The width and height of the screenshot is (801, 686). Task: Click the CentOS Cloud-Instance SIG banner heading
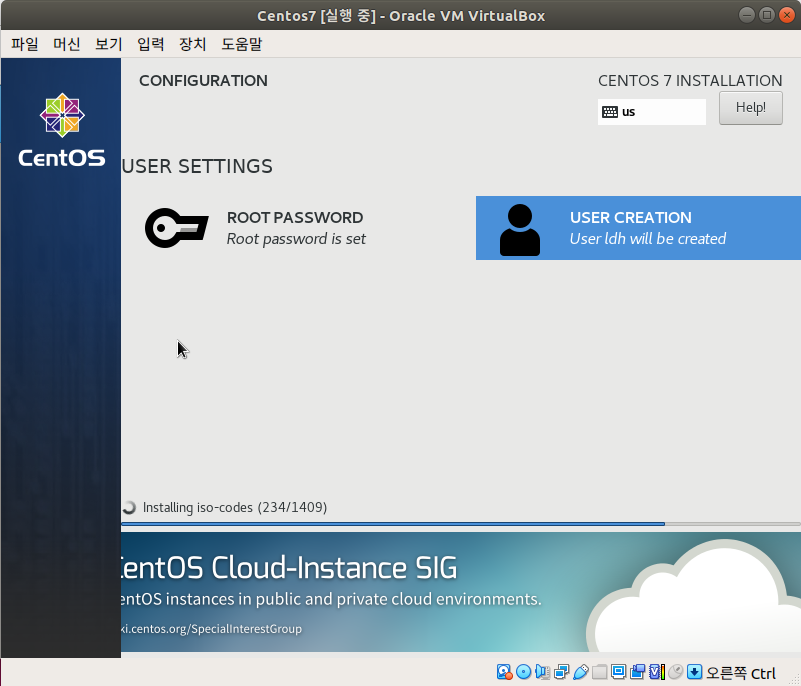click(289, 567)
